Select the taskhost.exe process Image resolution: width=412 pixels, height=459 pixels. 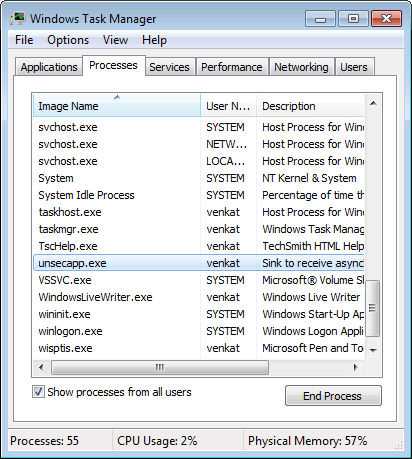199,212
